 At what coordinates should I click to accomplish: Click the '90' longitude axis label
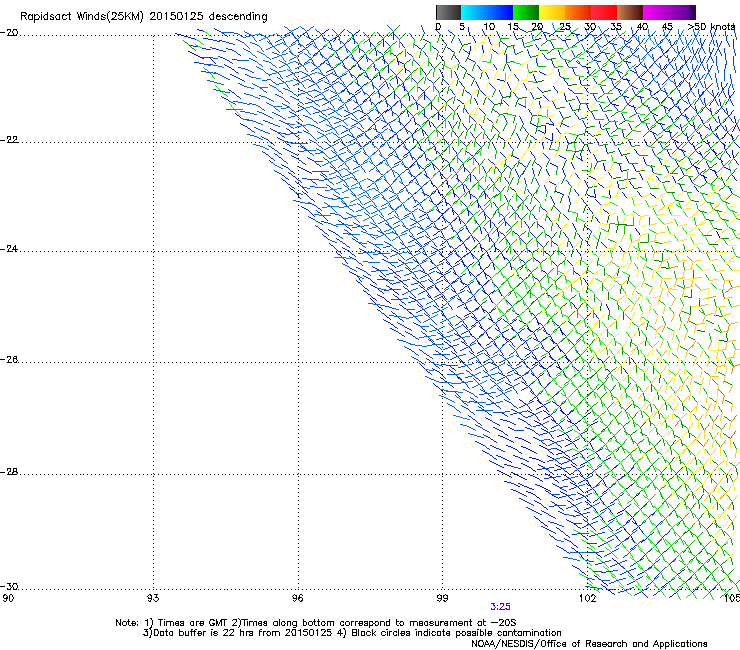coord(8,599)
